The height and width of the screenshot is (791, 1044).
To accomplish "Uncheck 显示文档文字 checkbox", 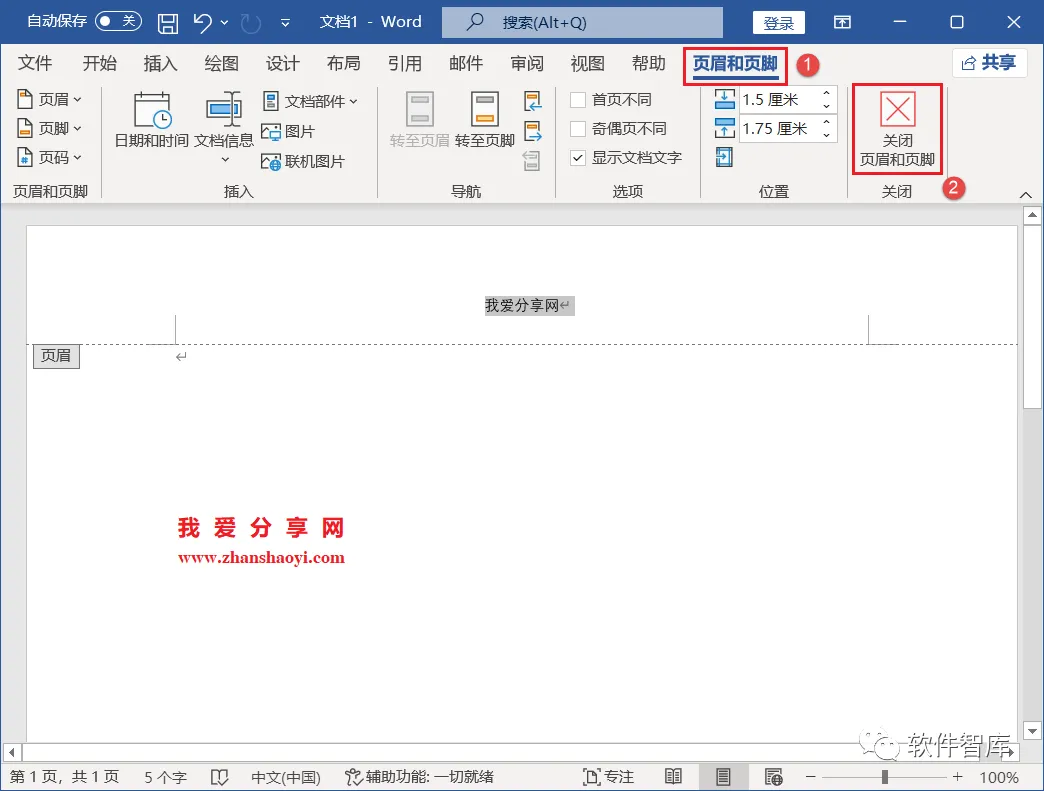I will [x=578, y=158].
